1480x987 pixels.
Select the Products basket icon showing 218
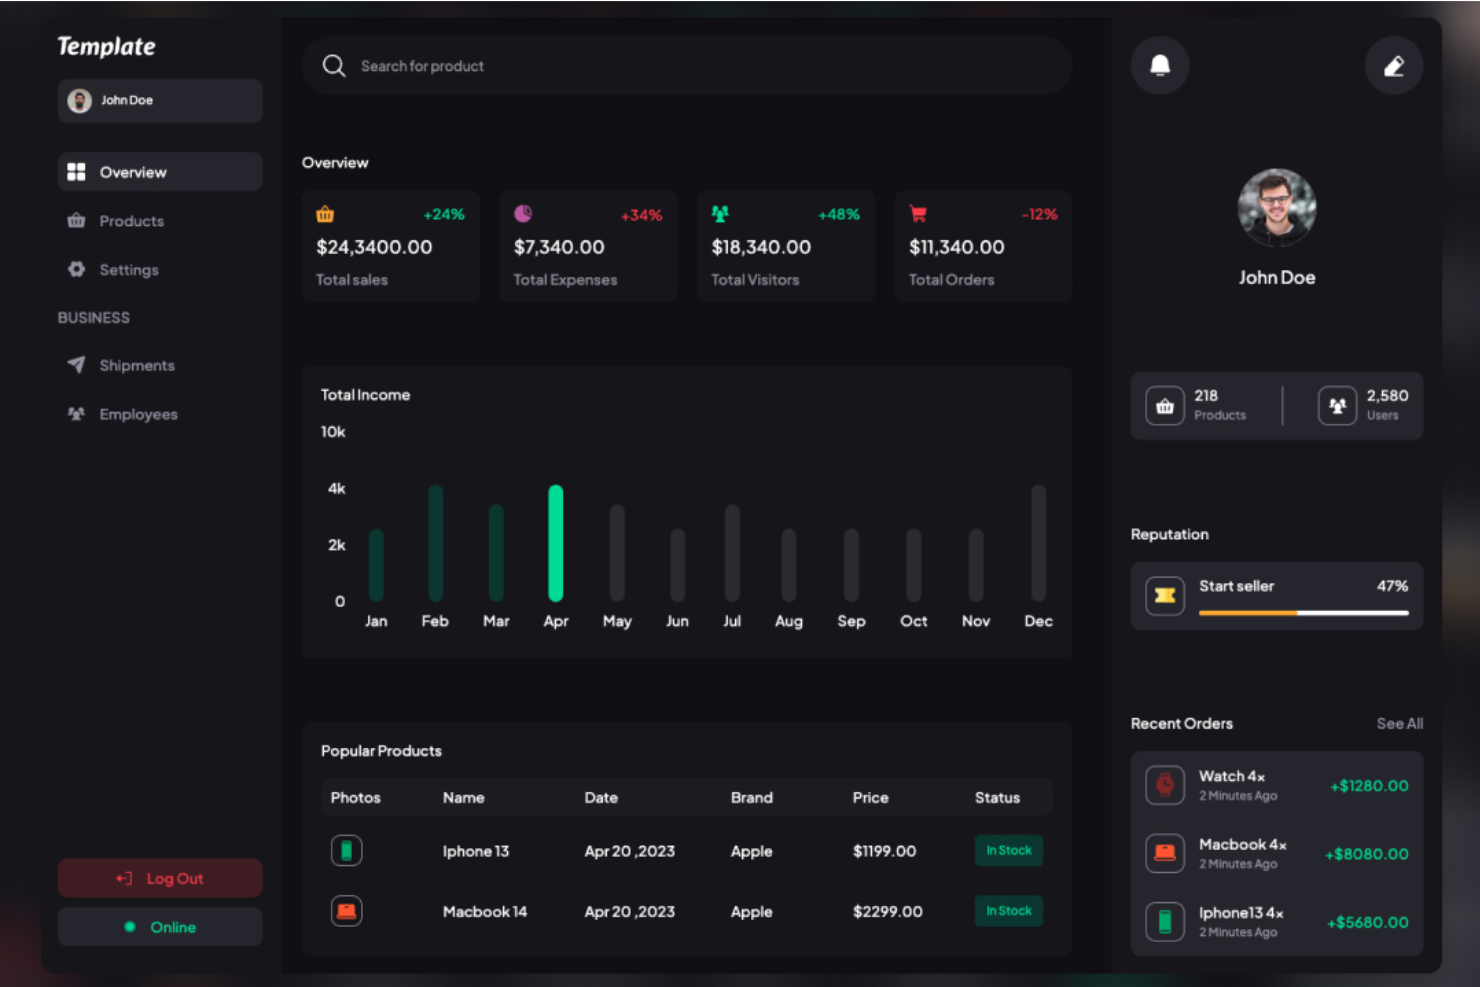click(x=1164, y=405)
